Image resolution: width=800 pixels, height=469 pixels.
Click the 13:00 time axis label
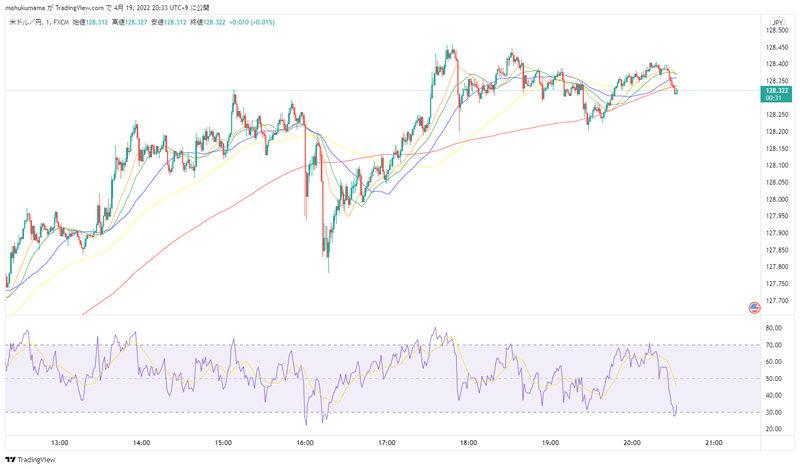tap(60, 443)
